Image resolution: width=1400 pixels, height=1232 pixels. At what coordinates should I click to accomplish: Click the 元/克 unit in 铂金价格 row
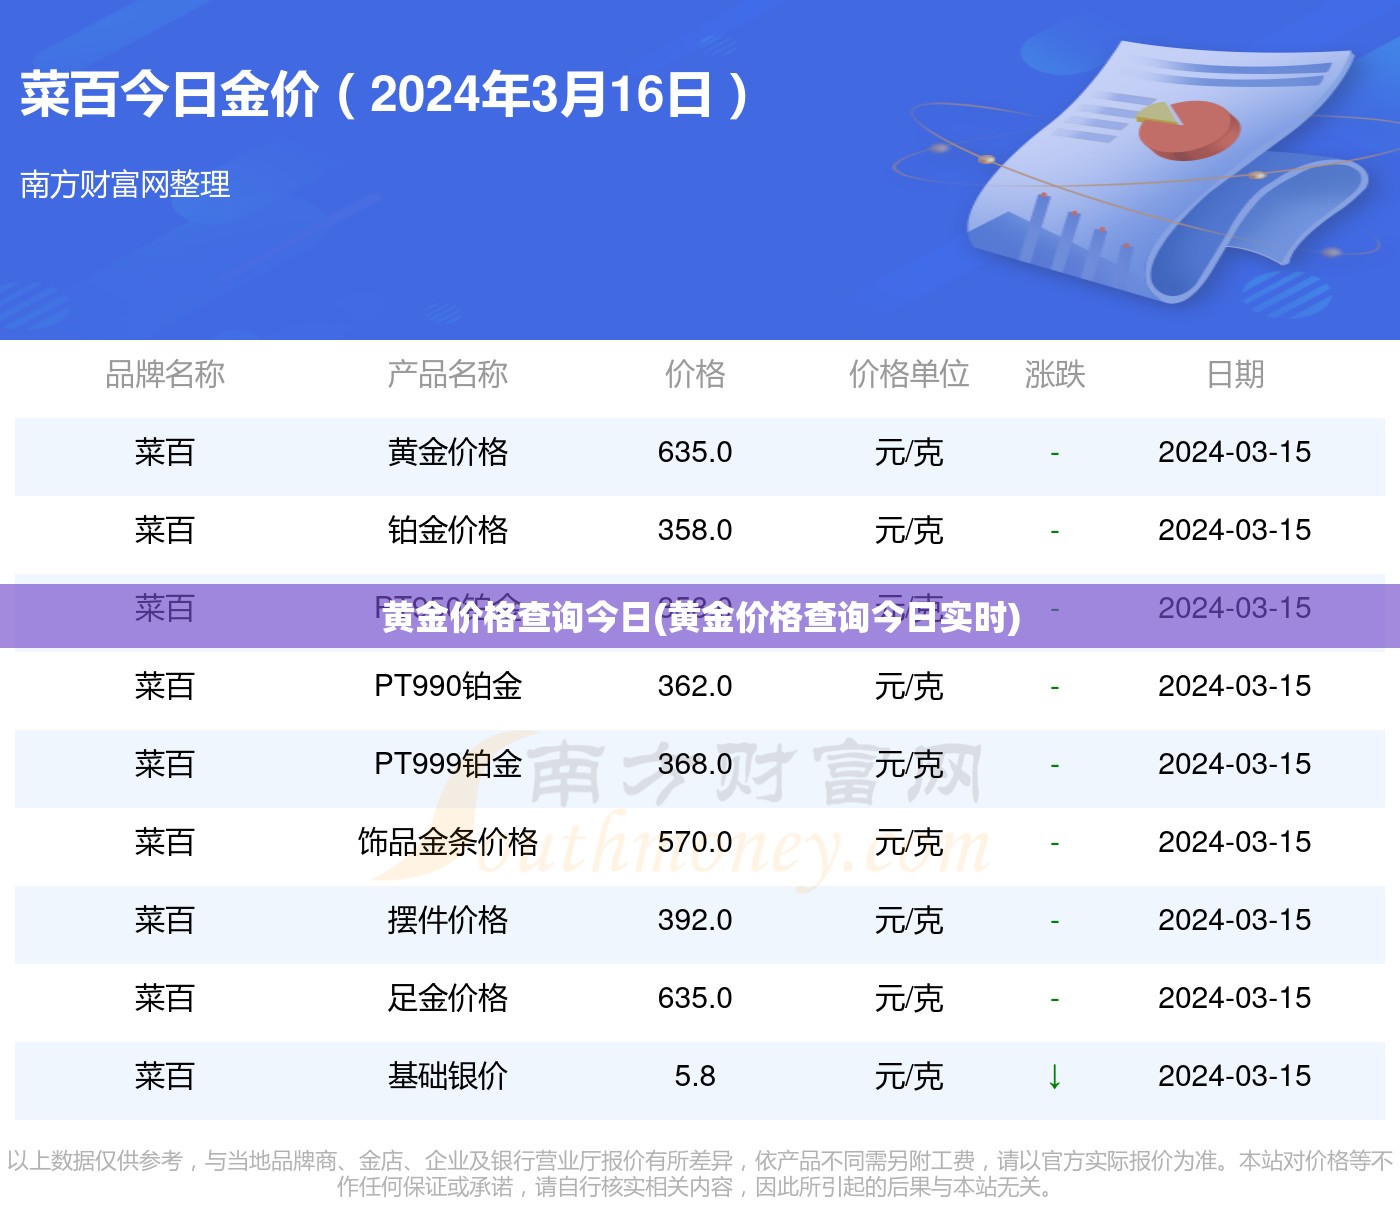[x=909, y=530]
